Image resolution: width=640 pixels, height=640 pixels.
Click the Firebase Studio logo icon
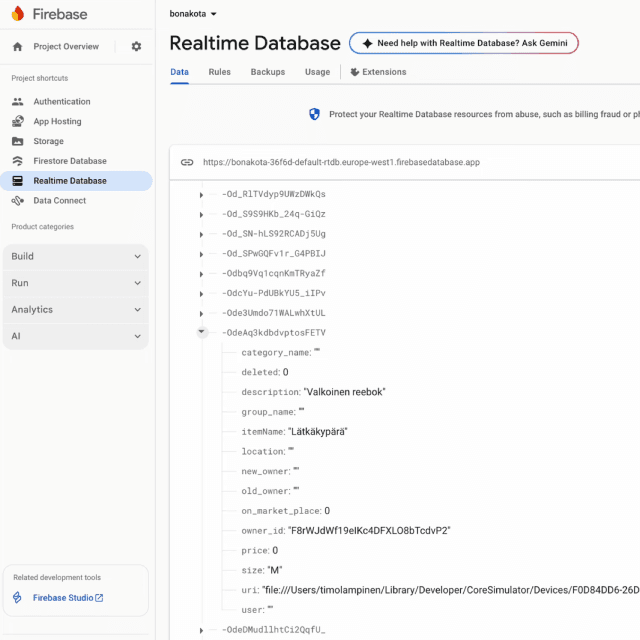[17, 598]
